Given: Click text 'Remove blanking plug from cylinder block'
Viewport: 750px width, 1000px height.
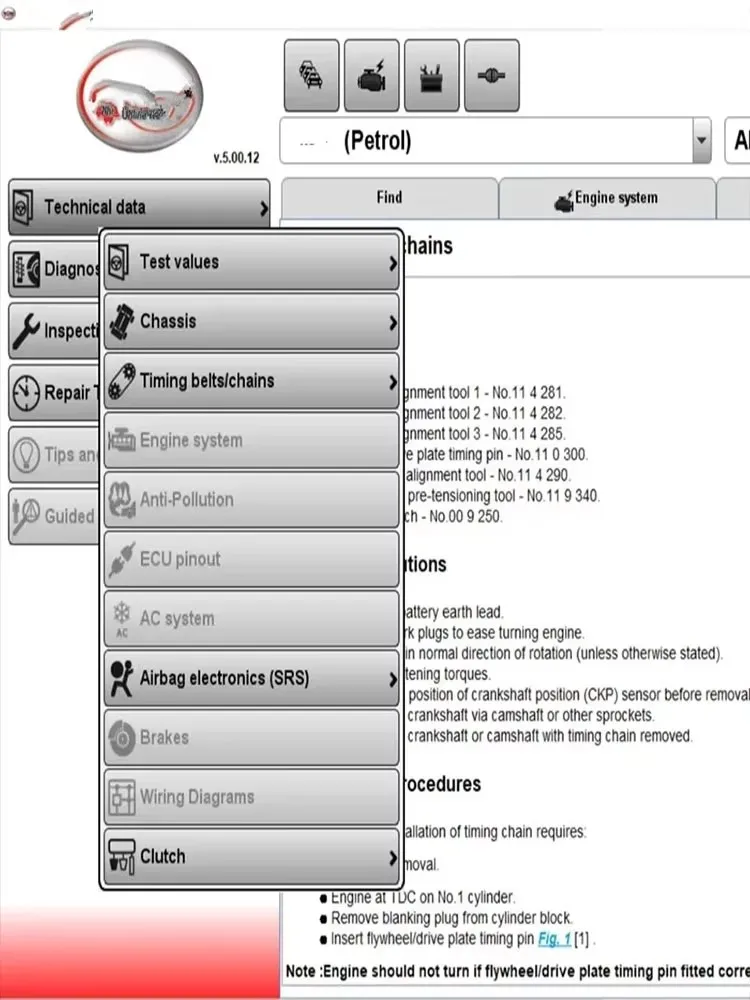Looking at the screenshot, I should [x=452, y=918].
